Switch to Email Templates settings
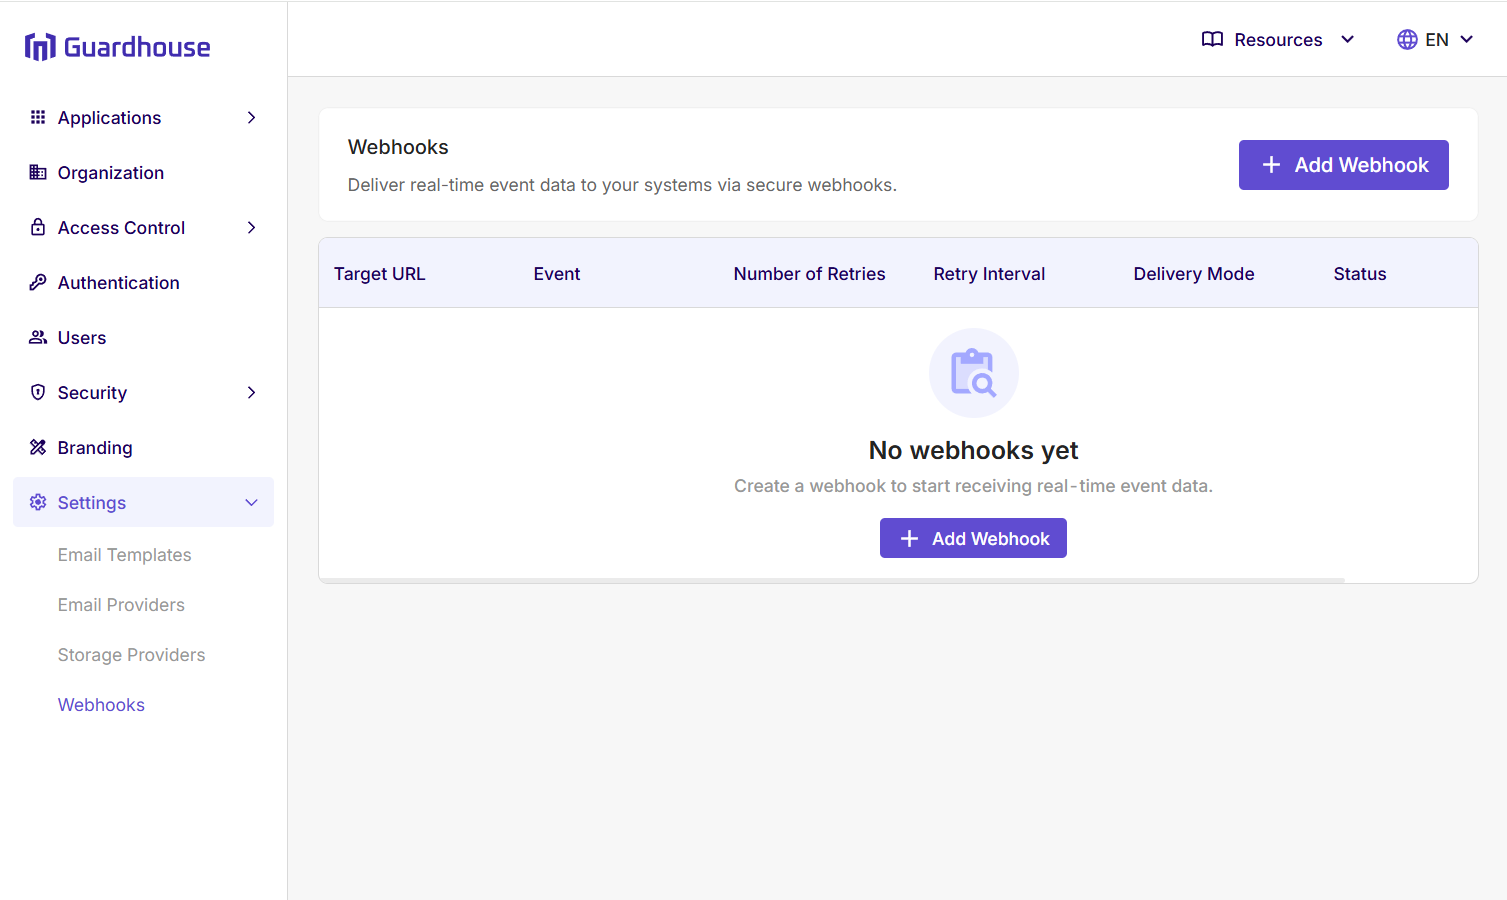The height and width of the screenshot is (900, 1507). click(x=124, y=554)
